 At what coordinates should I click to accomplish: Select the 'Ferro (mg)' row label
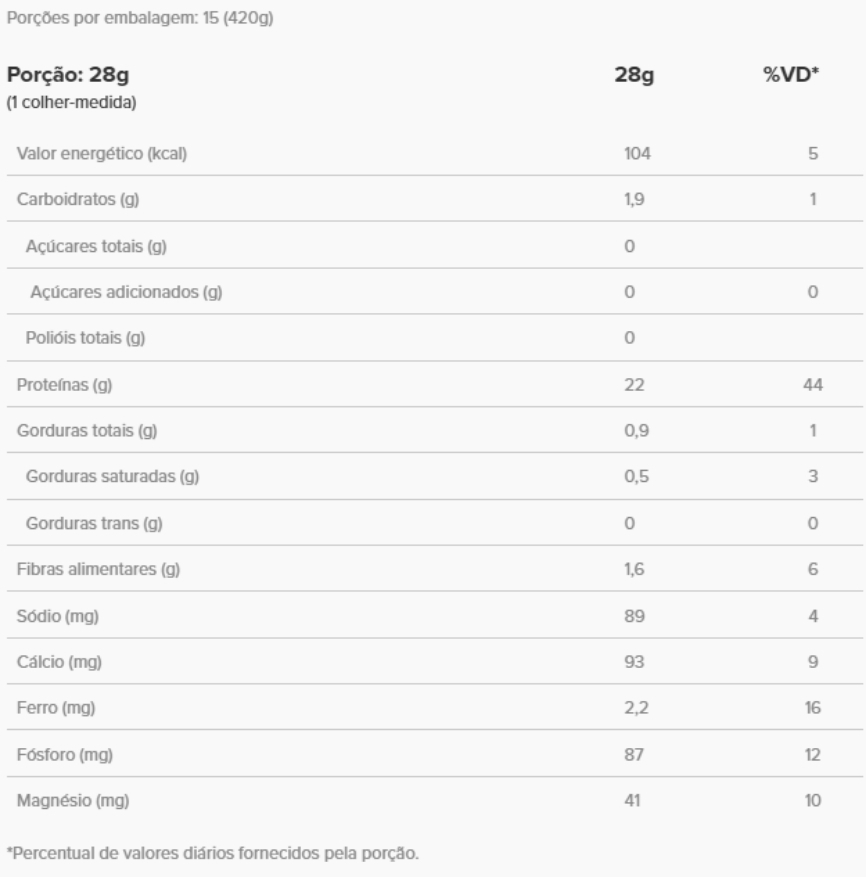58,708
